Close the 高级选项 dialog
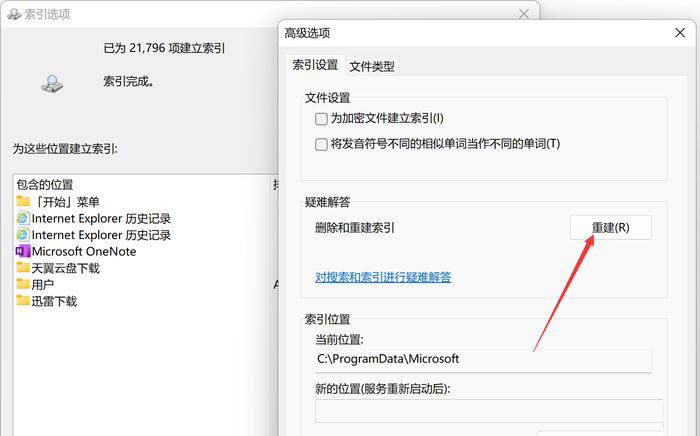Viewport: 700px width, 436px height. pyautogui.click(x=680, y=33)
